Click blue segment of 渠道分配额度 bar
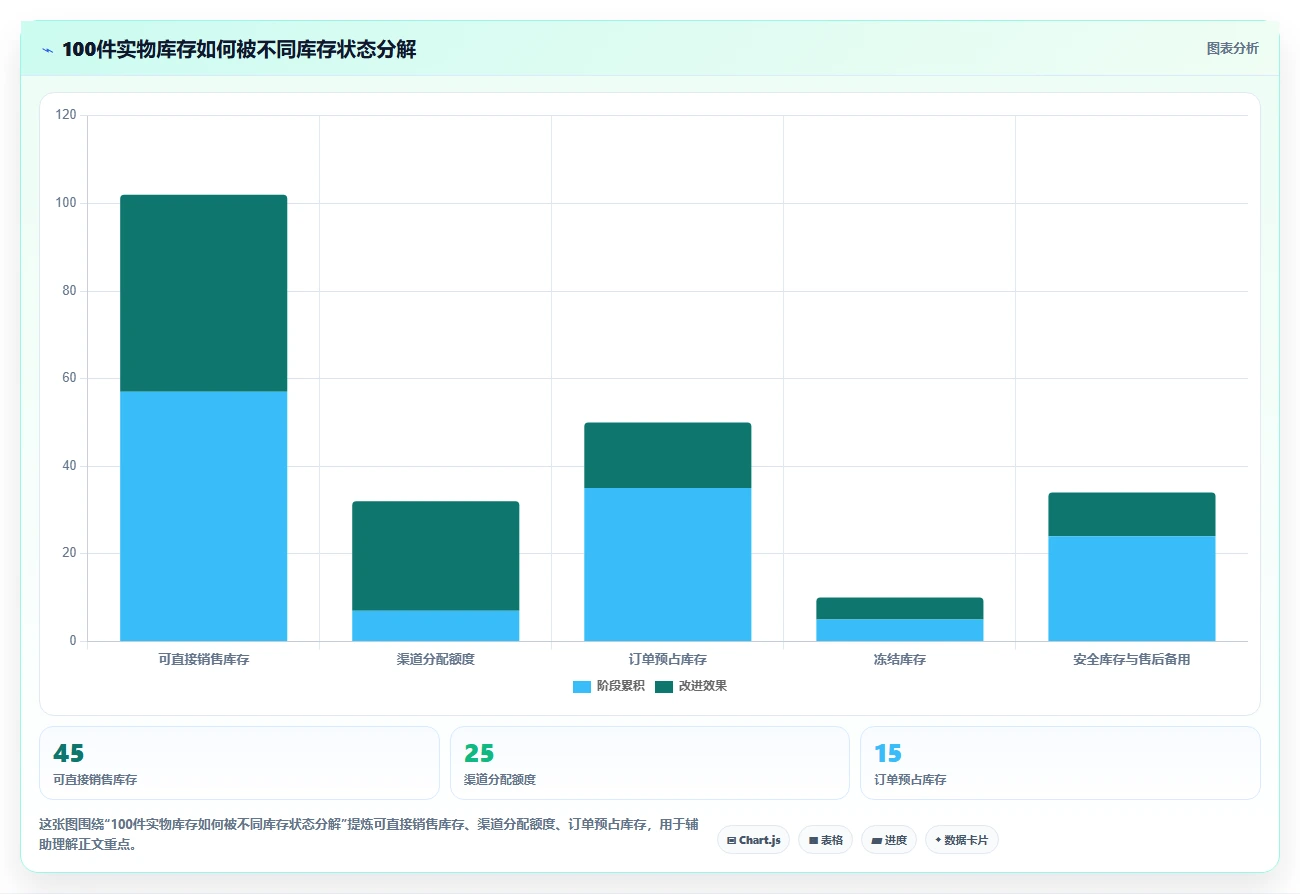Image resolution: width=1300 pixels, height=894 pixels. tap(436, 626)
